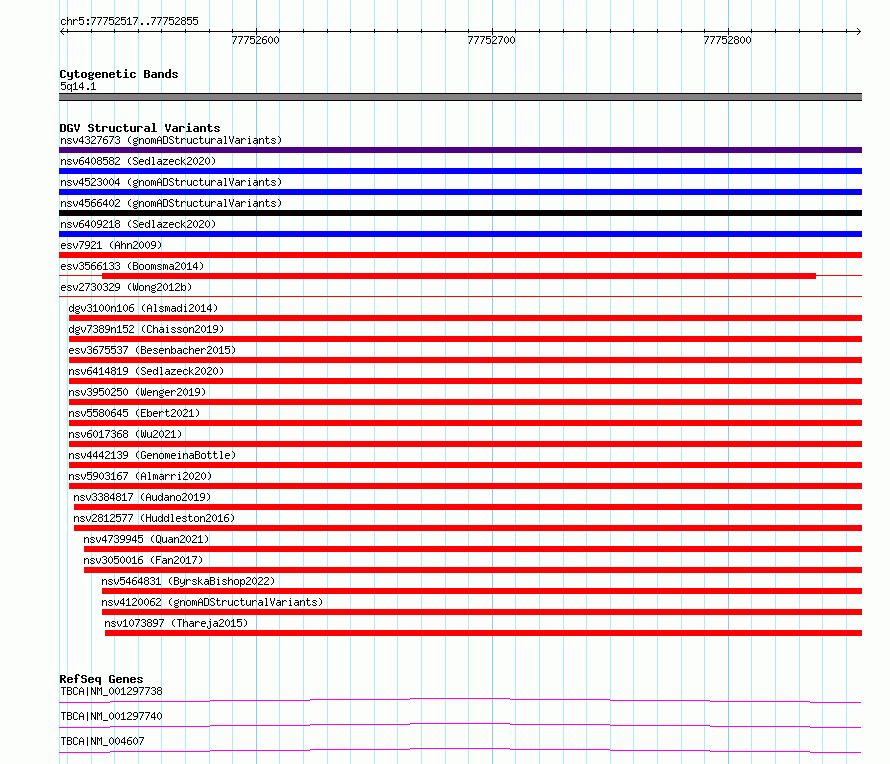Select variant esv3566133 (Boomsma2014) label
The image size is (890, 764).
point(132,266)
